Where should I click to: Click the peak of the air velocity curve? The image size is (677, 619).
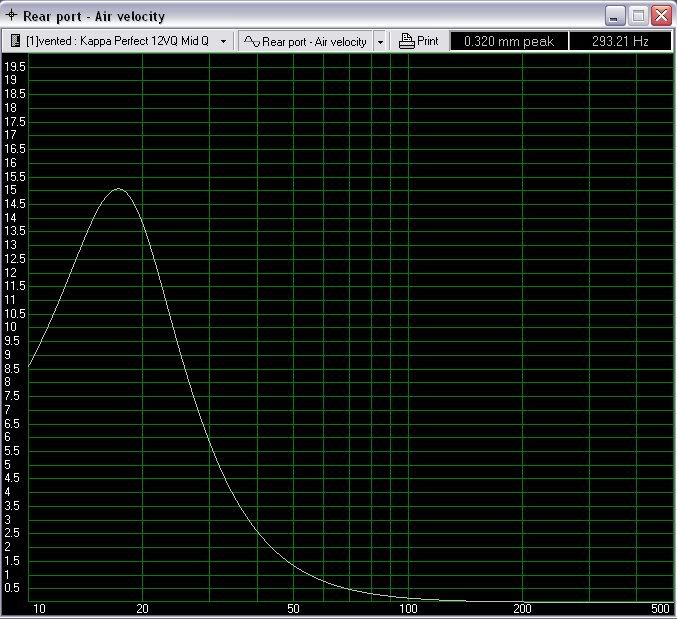click(119, 189)
